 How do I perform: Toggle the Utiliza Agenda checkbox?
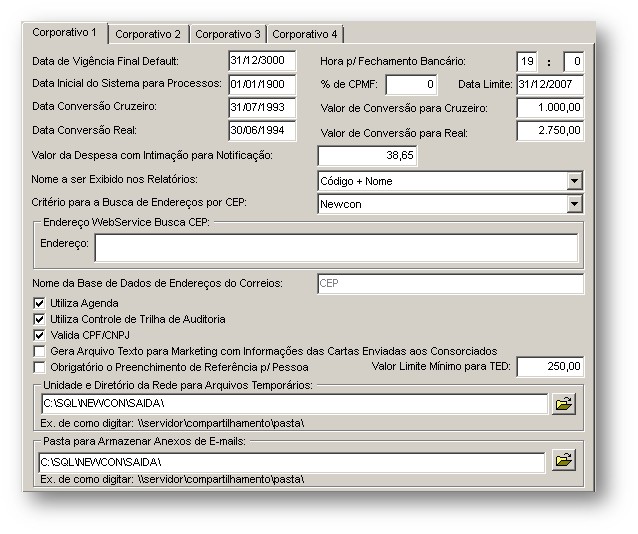pos(39,303)
